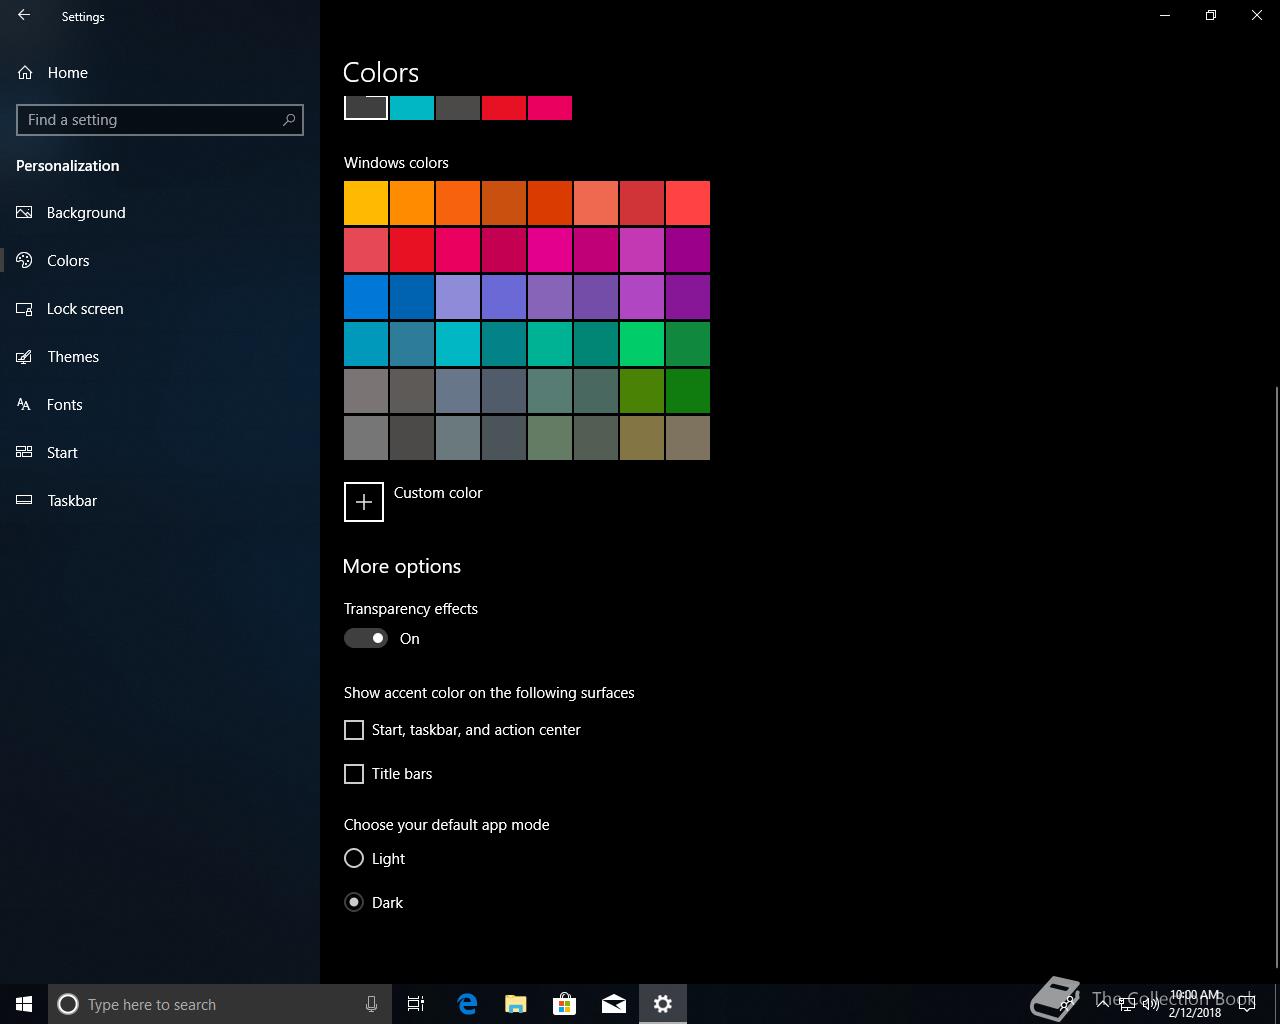Open the clock showing 10:00 AM
1280x1024 pixels.
click(x=1195, y=1004)
